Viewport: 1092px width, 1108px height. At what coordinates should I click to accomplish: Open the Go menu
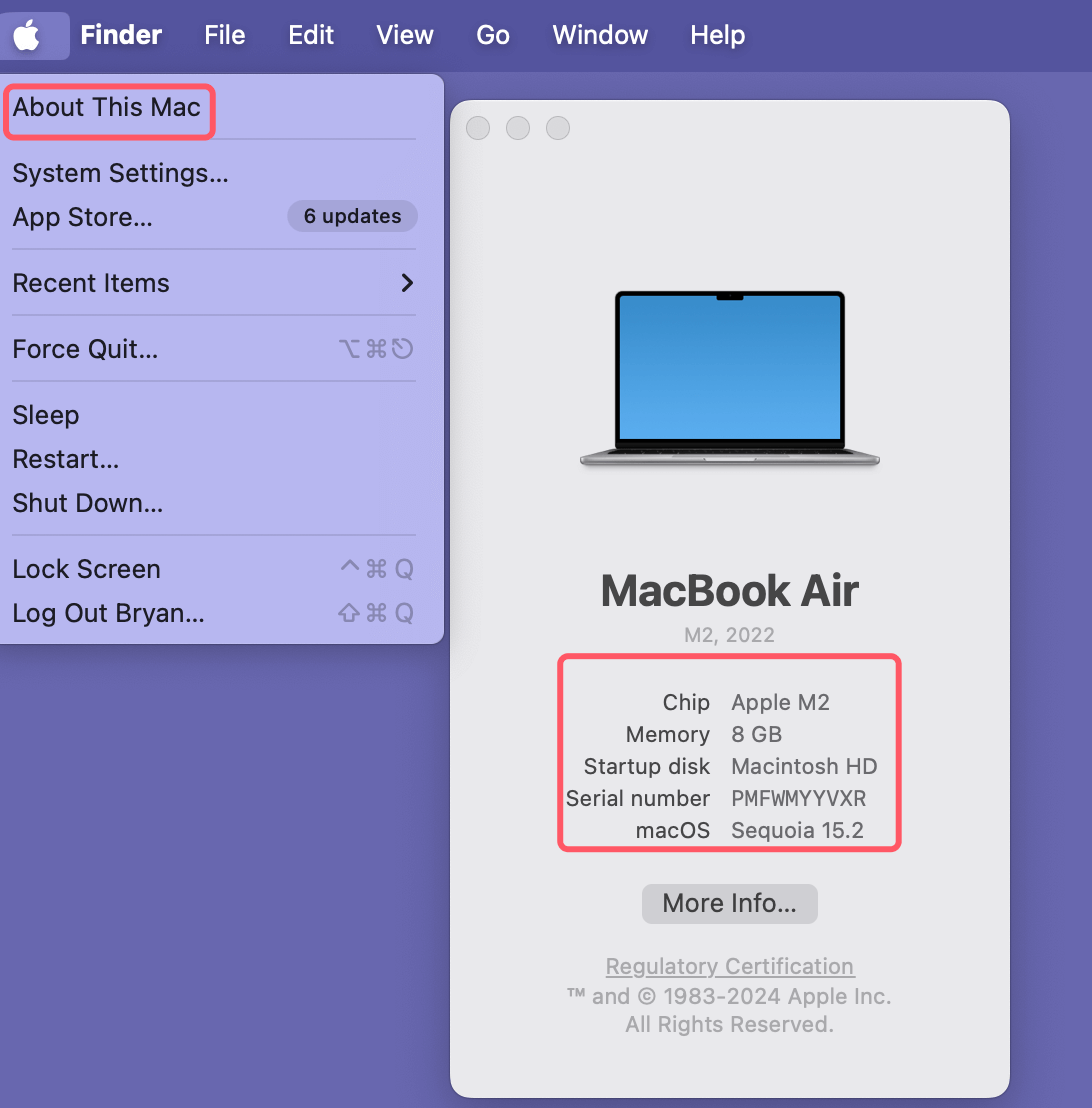[492, 34]
